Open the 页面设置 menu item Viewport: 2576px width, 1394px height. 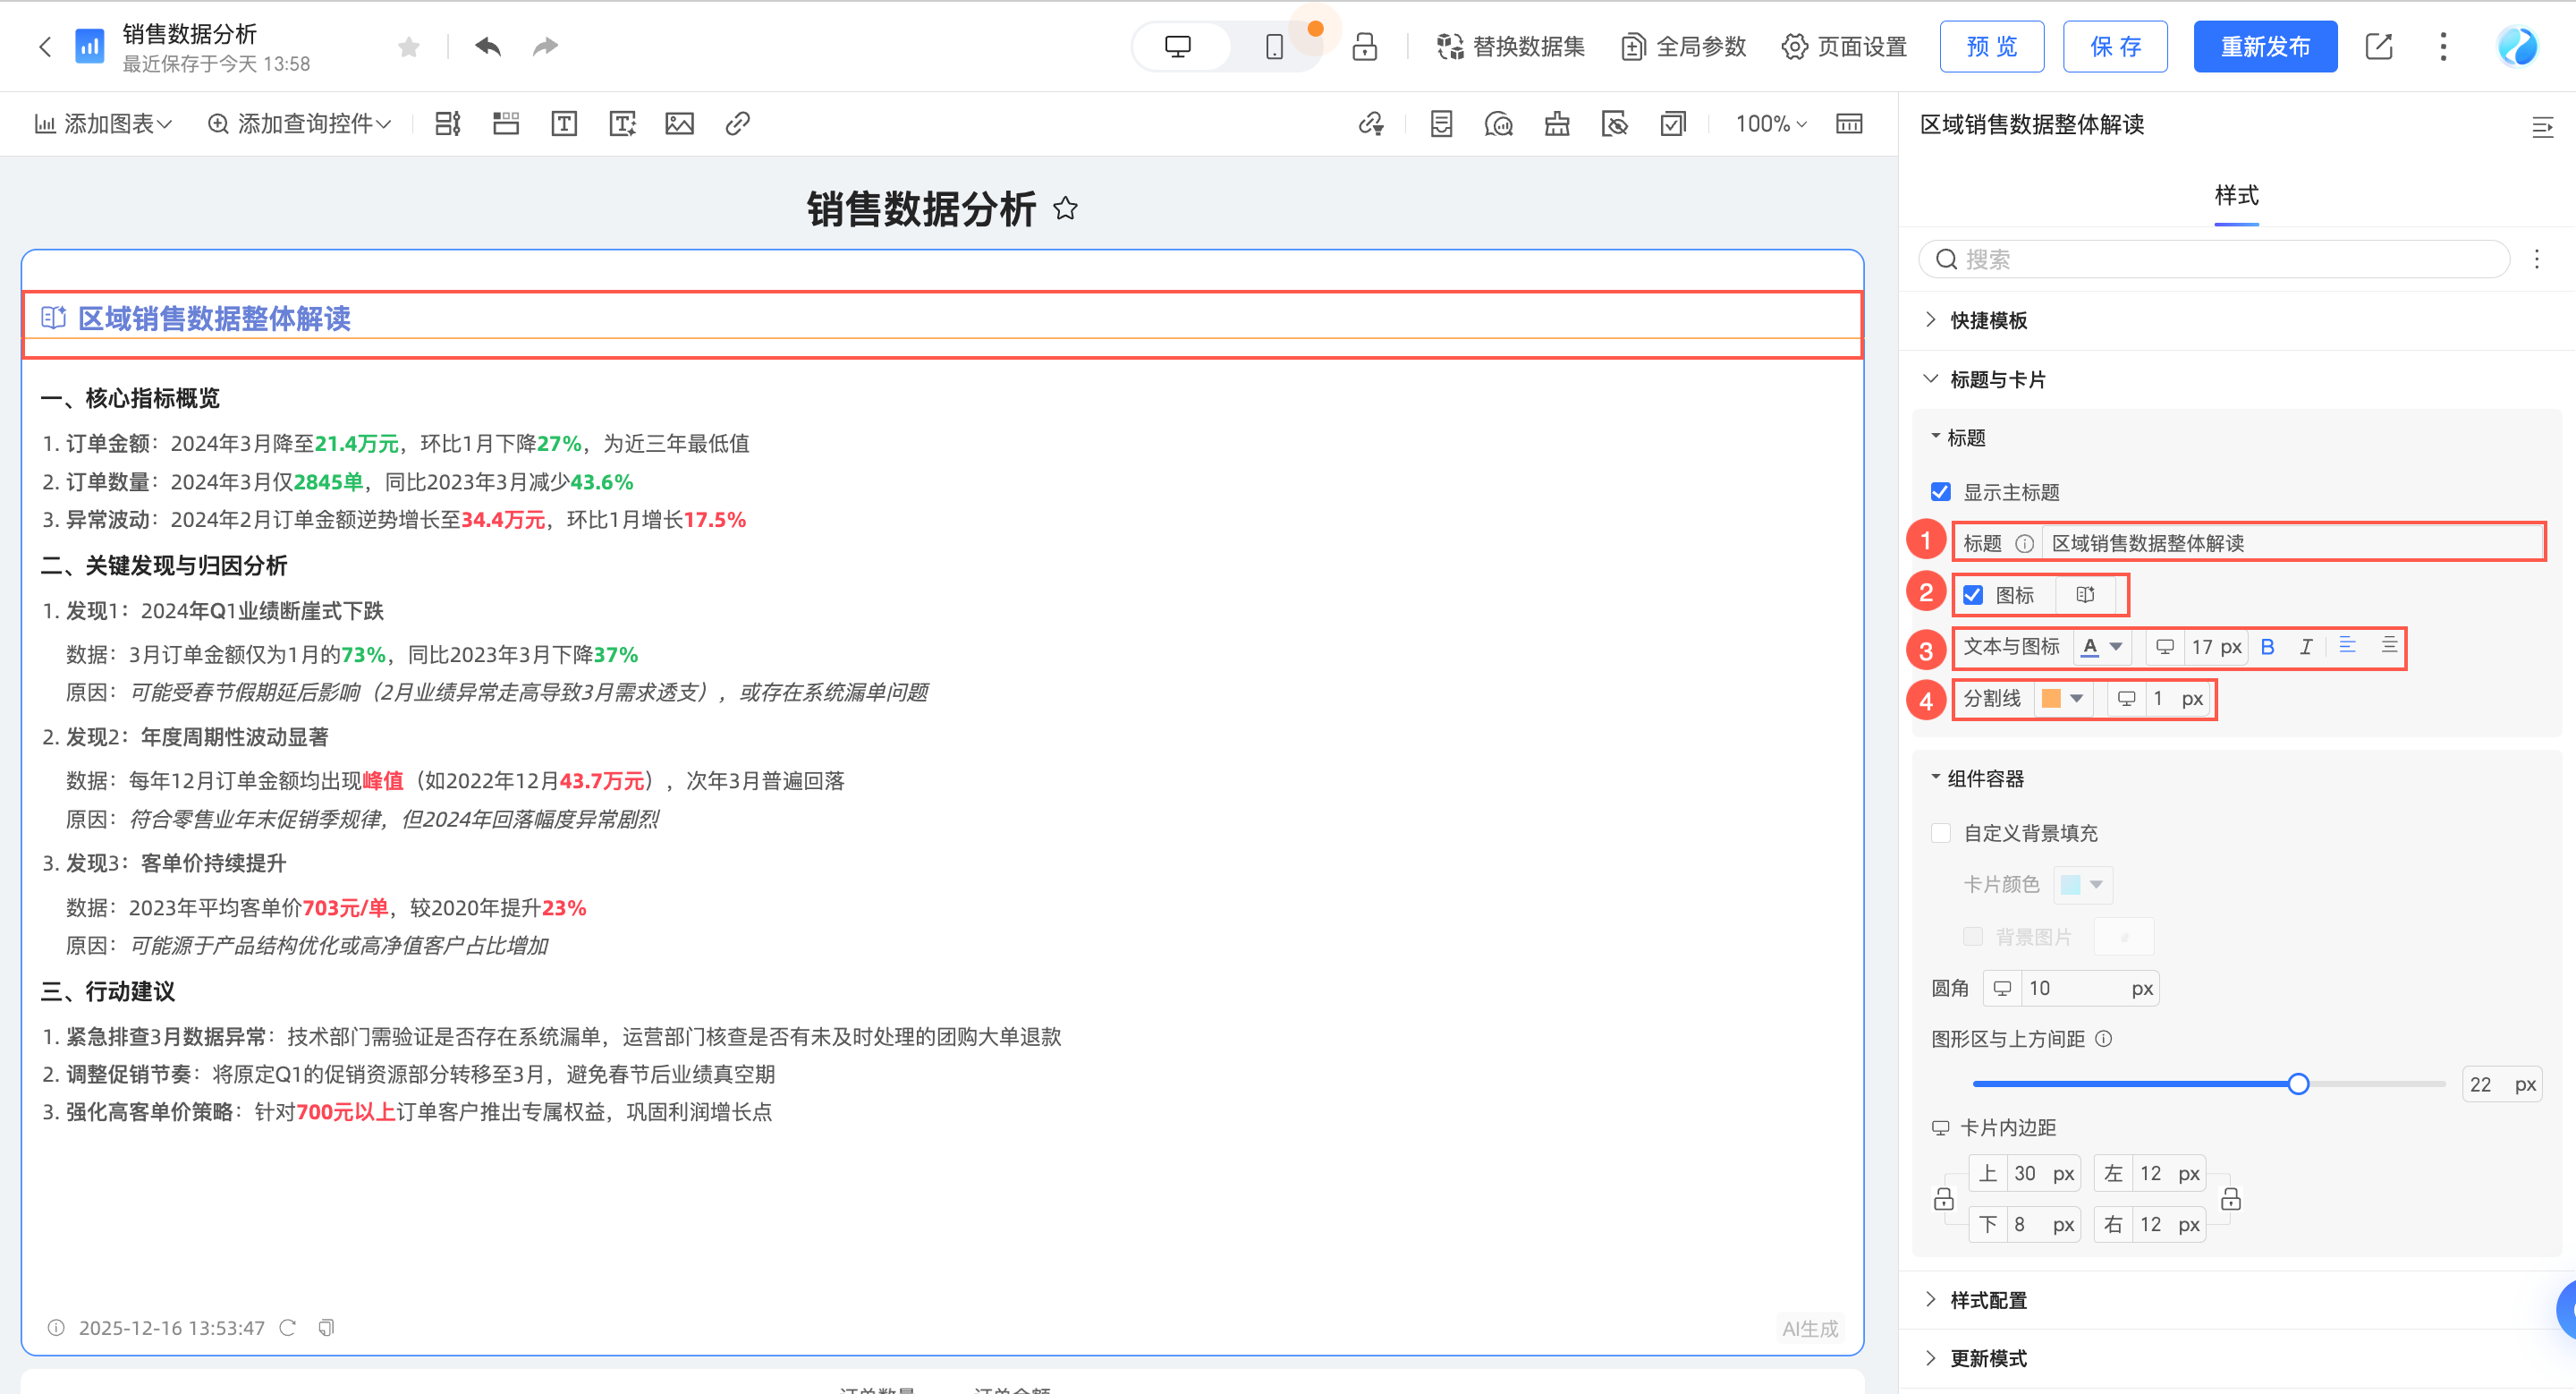(1845, 47)
